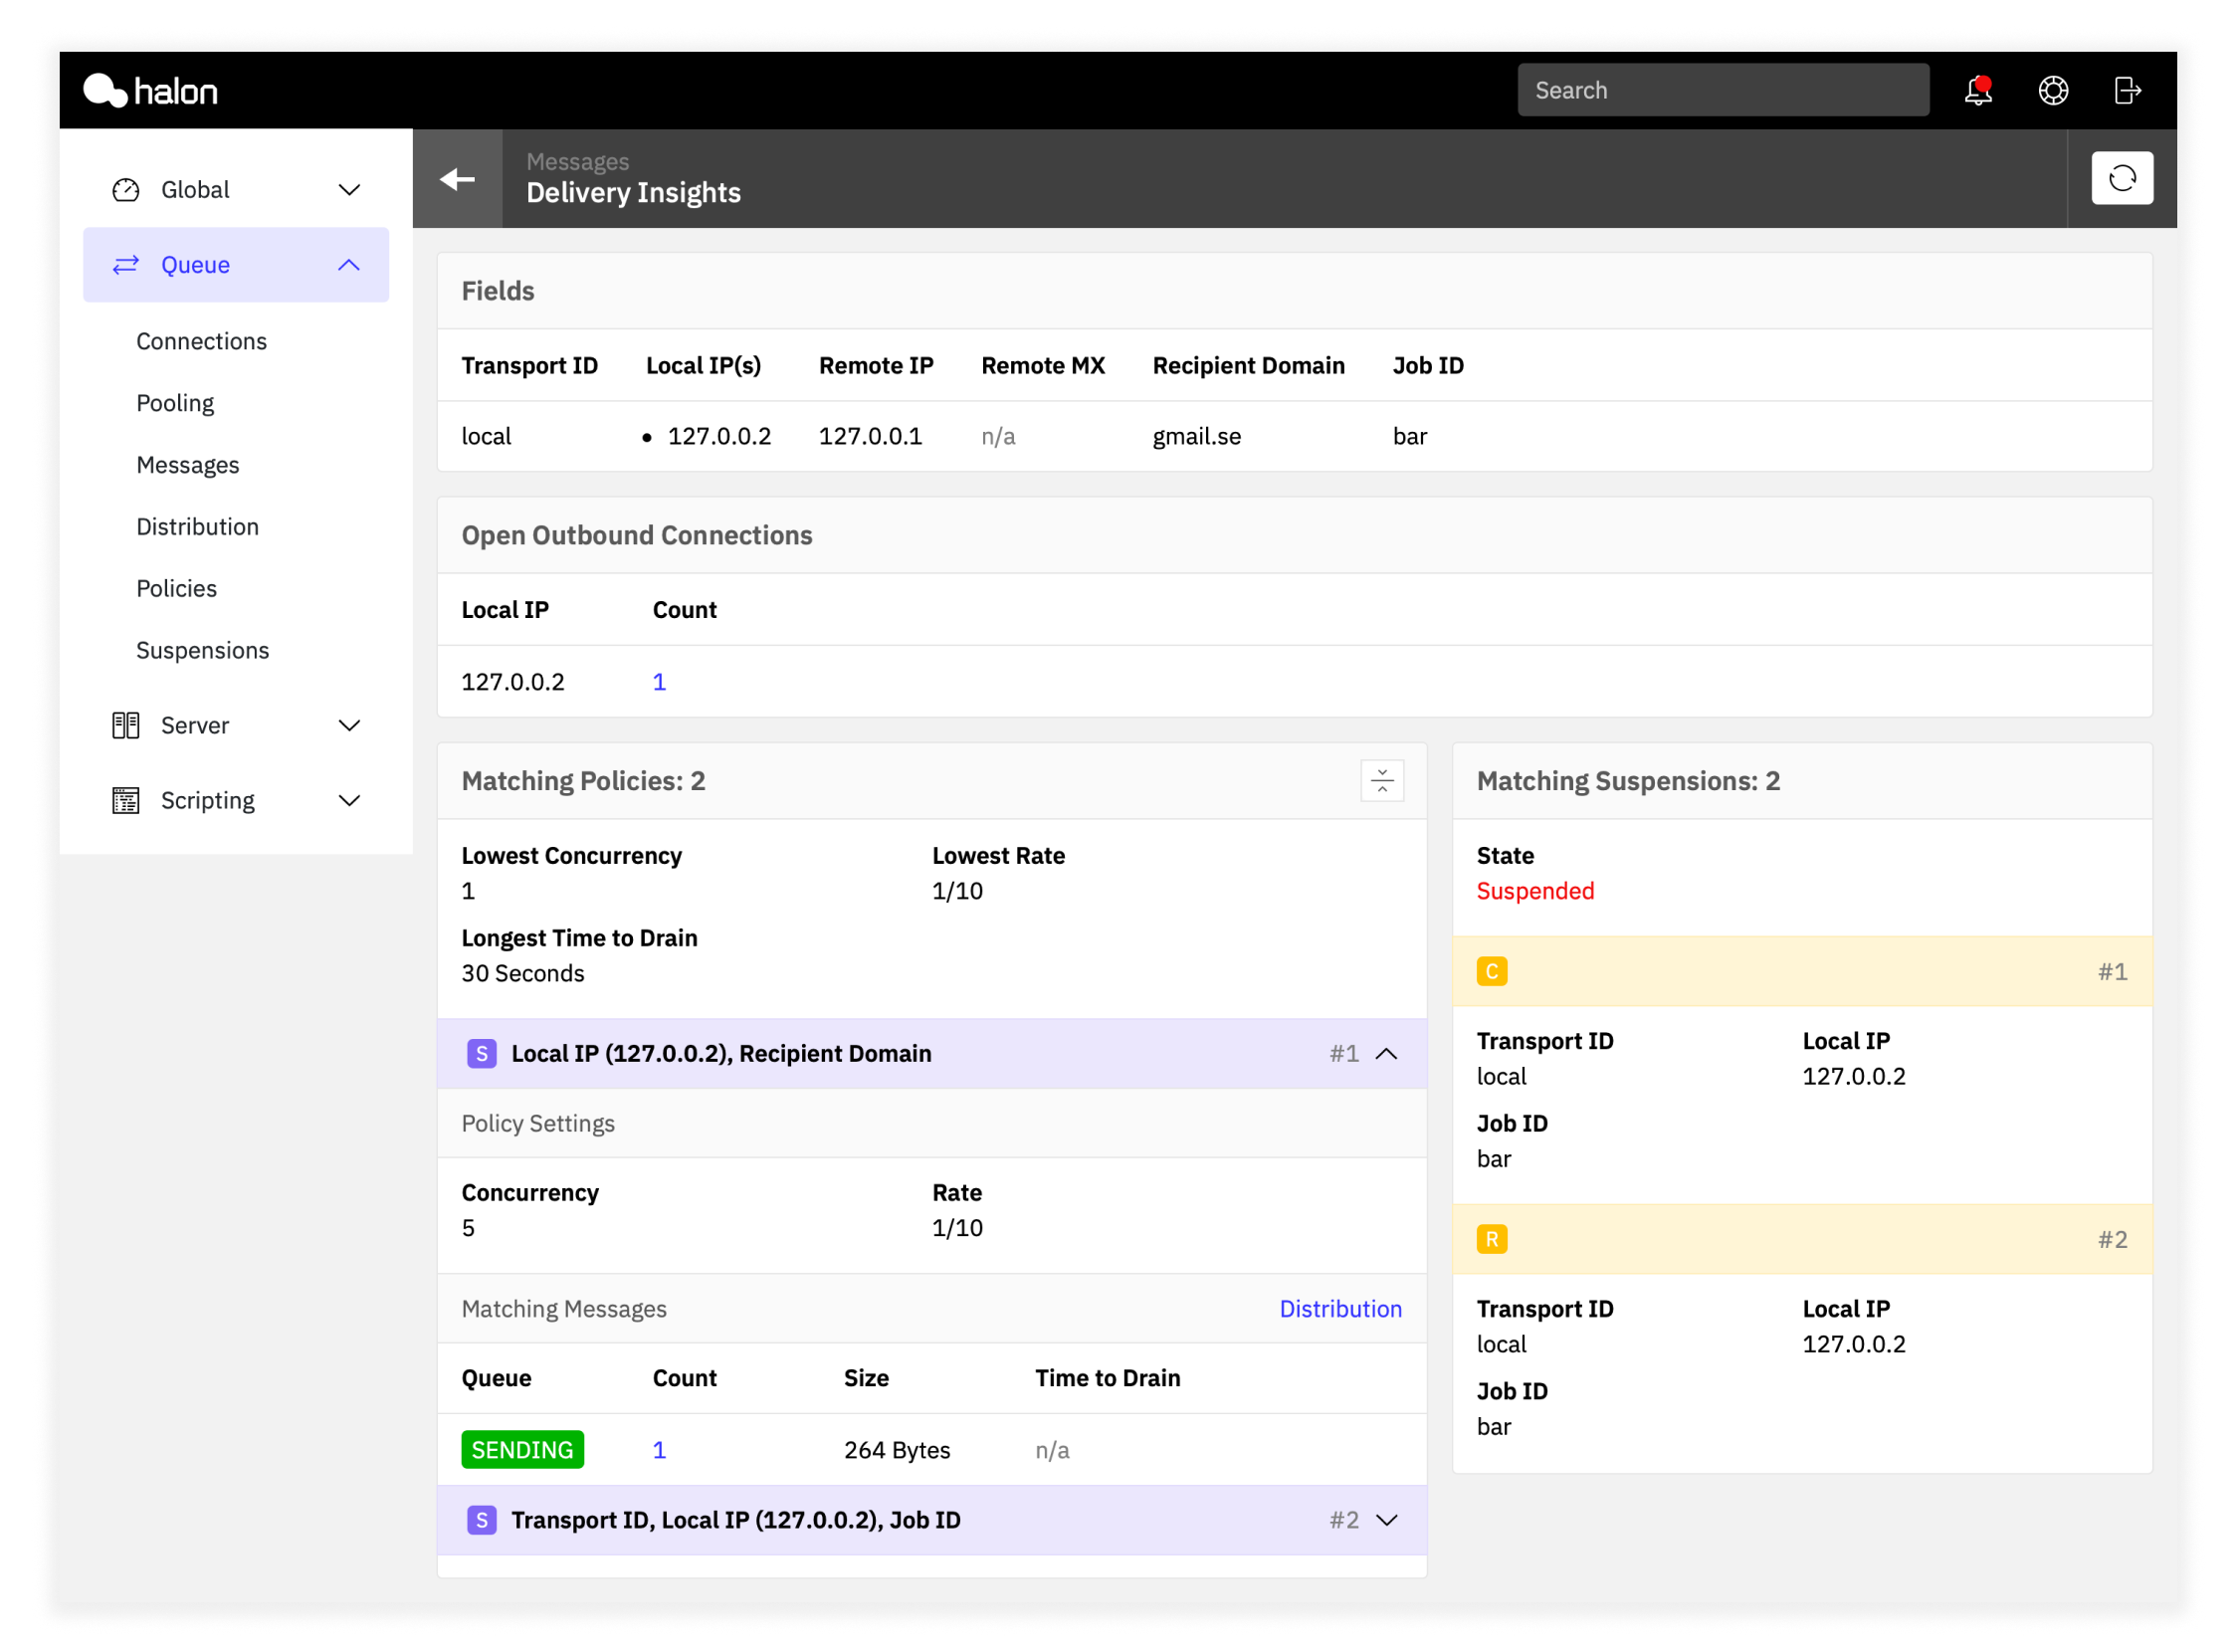Select the Global dashboard icon in sidebar

126,189
